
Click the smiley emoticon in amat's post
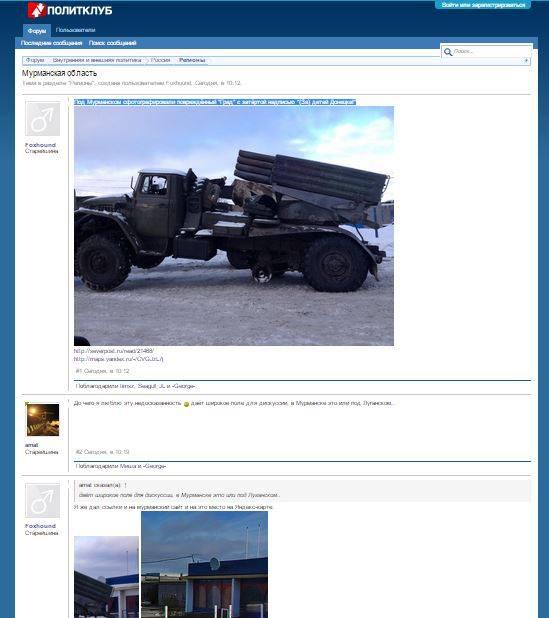(186, 404)
